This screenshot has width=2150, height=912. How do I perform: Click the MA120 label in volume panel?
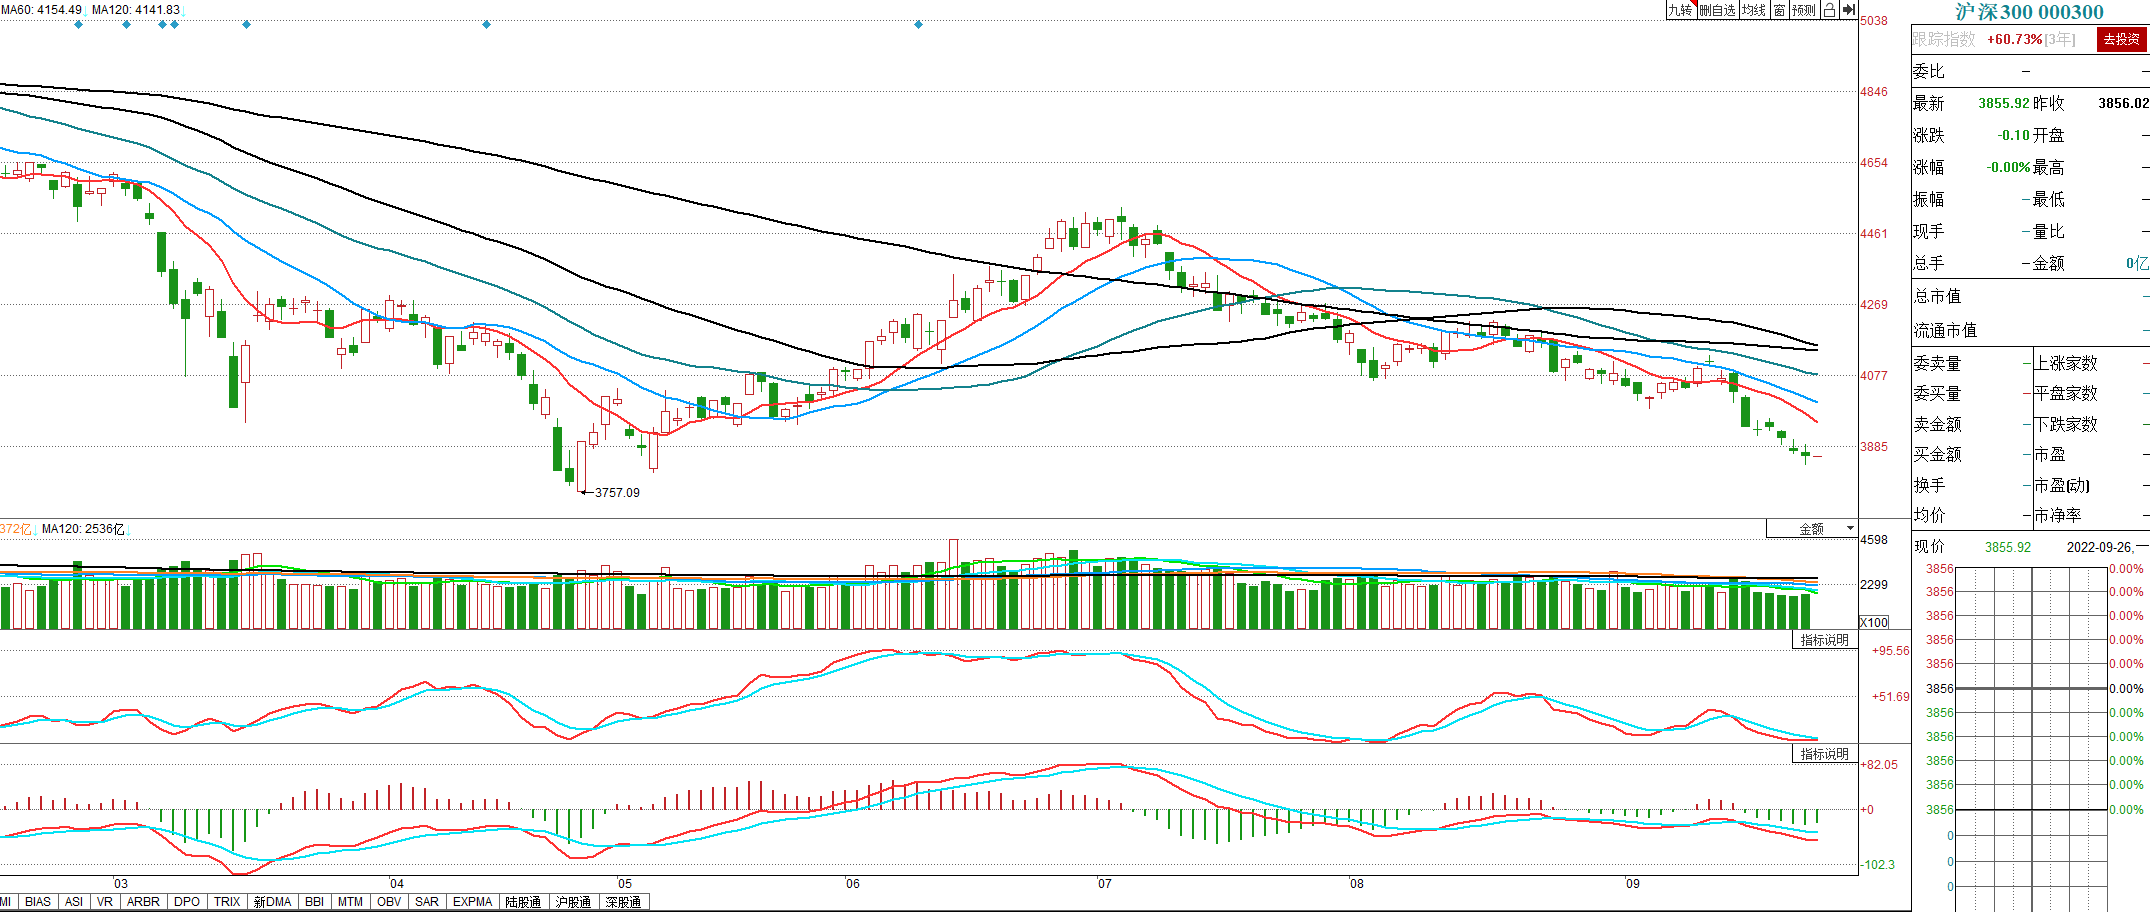83,529
